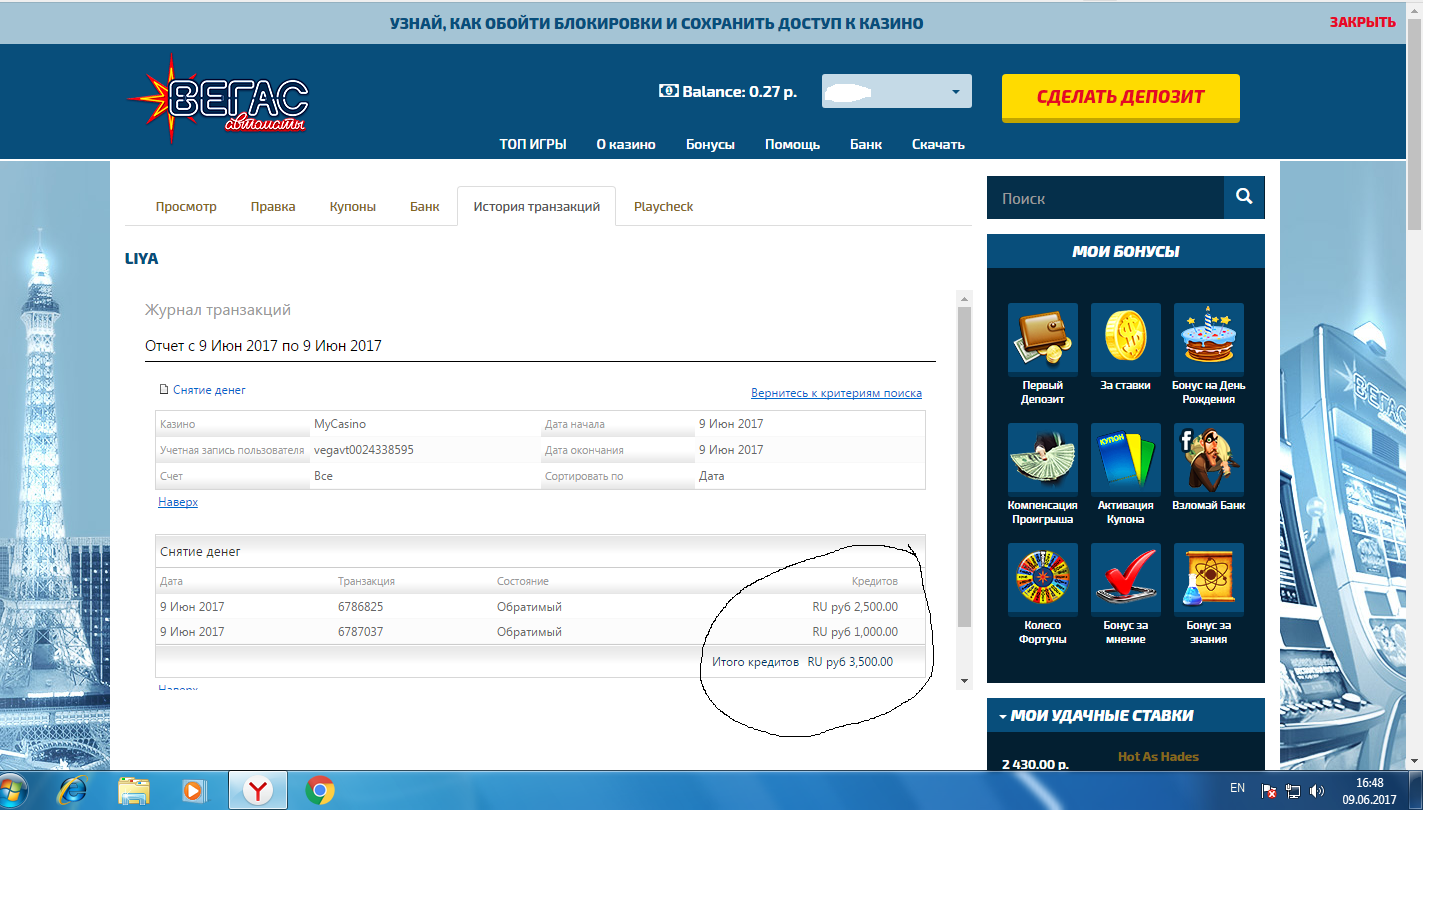Launch Internet Explorer from taskbar
This screenshot has width=1440, height=900.
click(73, 791)
